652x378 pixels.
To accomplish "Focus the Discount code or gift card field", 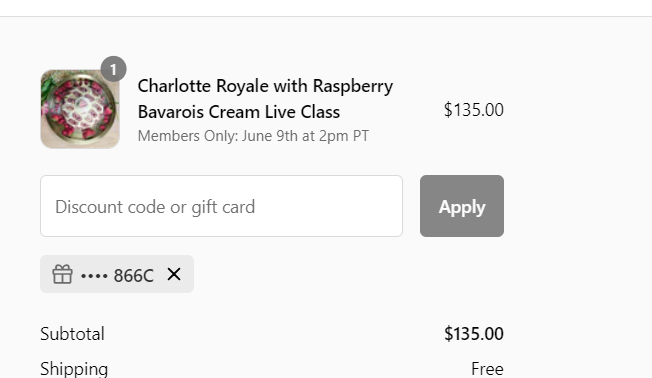I will pos(221,206).
